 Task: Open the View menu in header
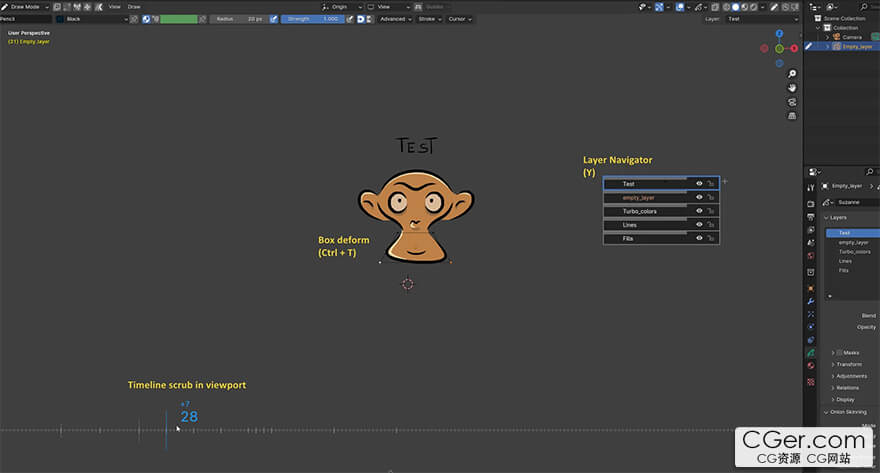pyautogui.click(x=114, y=6)
